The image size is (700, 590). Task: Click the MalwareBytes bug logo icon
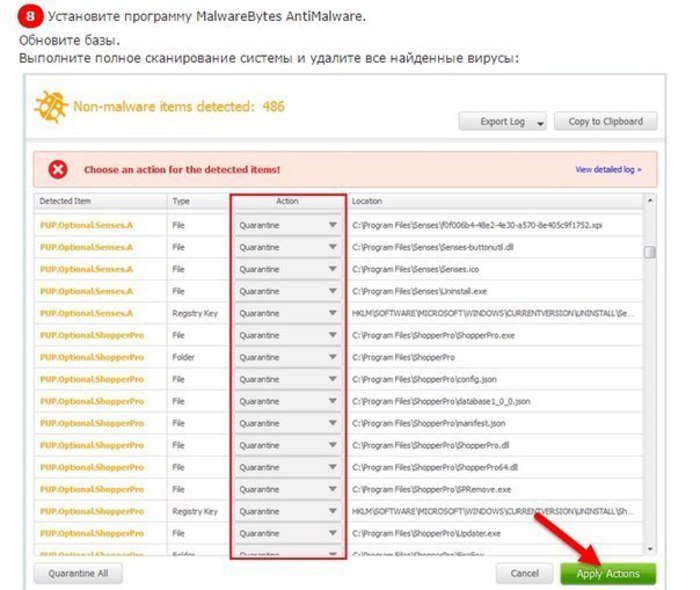(50, 107)
